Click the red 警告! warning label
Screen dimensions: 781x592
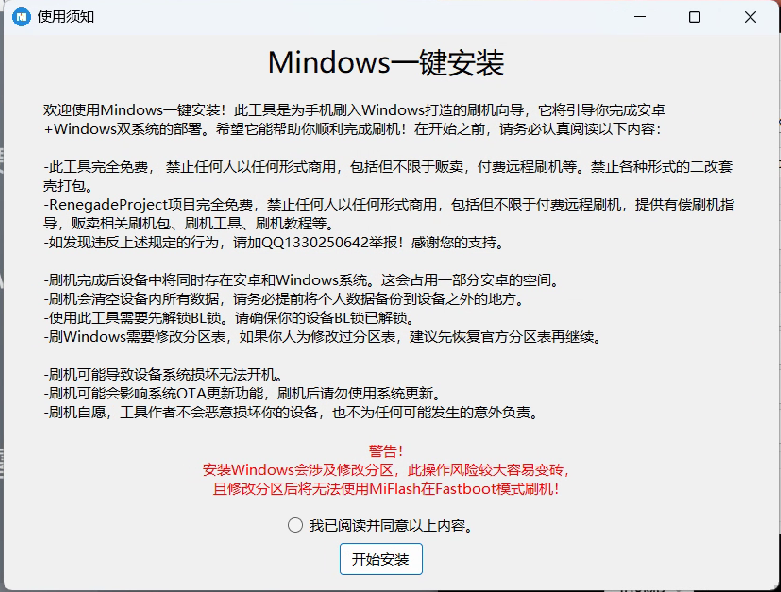(x=386, y=451)
